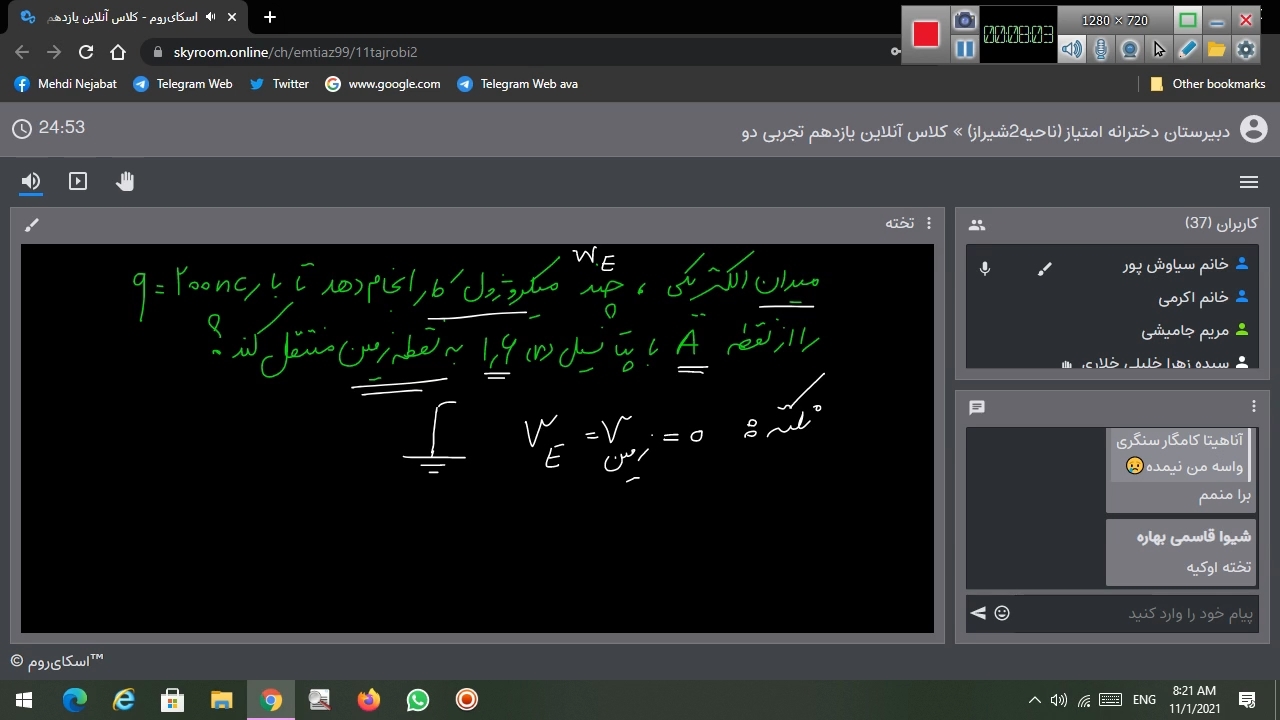Click the whiteboard brush icon
This screenshot has height=720, width=1280.
tap(31, 225)
